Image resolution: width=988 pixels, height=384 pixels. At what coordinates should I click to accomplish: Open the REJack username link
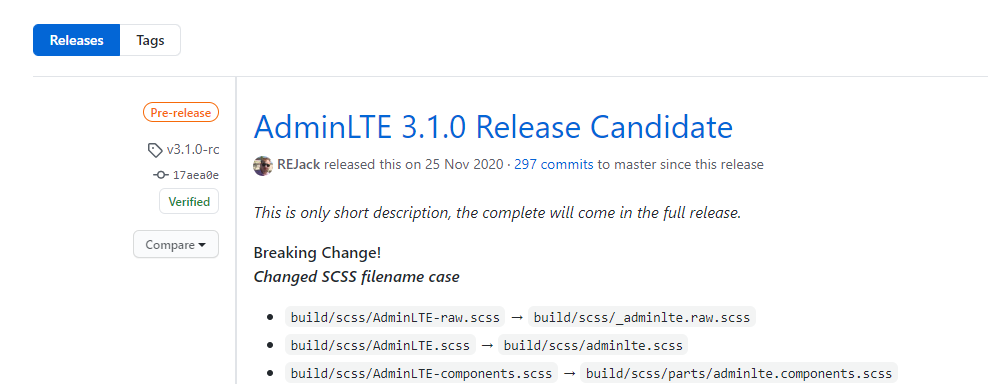point(299,165)
